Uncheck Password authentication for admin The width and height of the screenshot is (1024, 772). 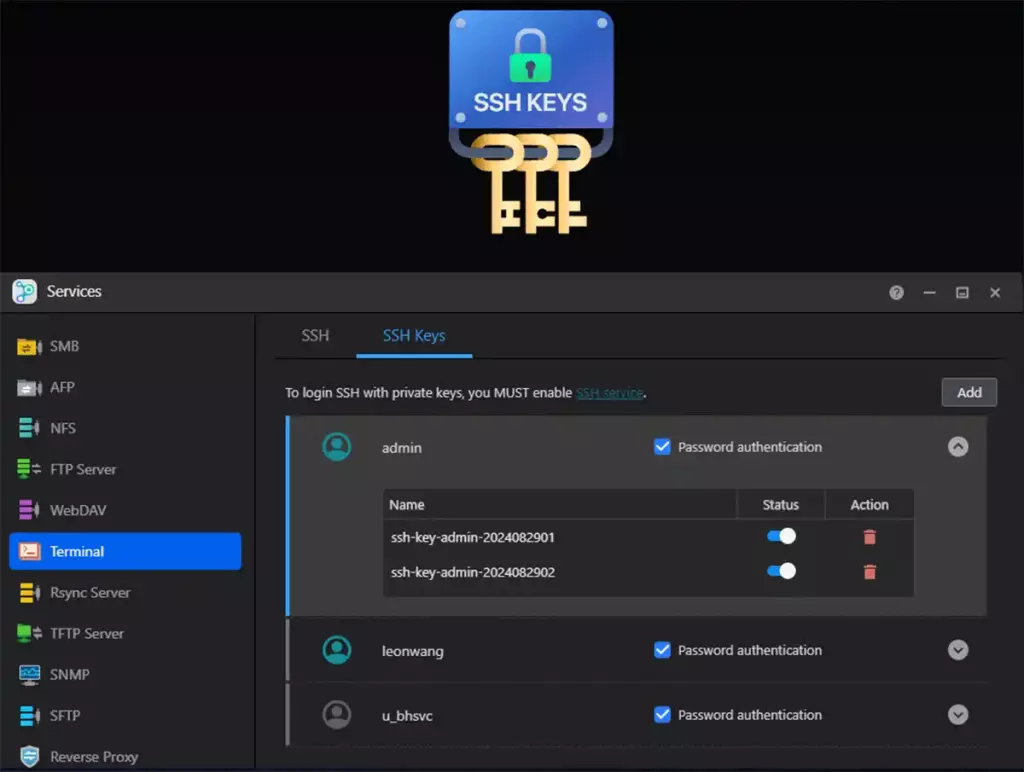click(662, 447)
